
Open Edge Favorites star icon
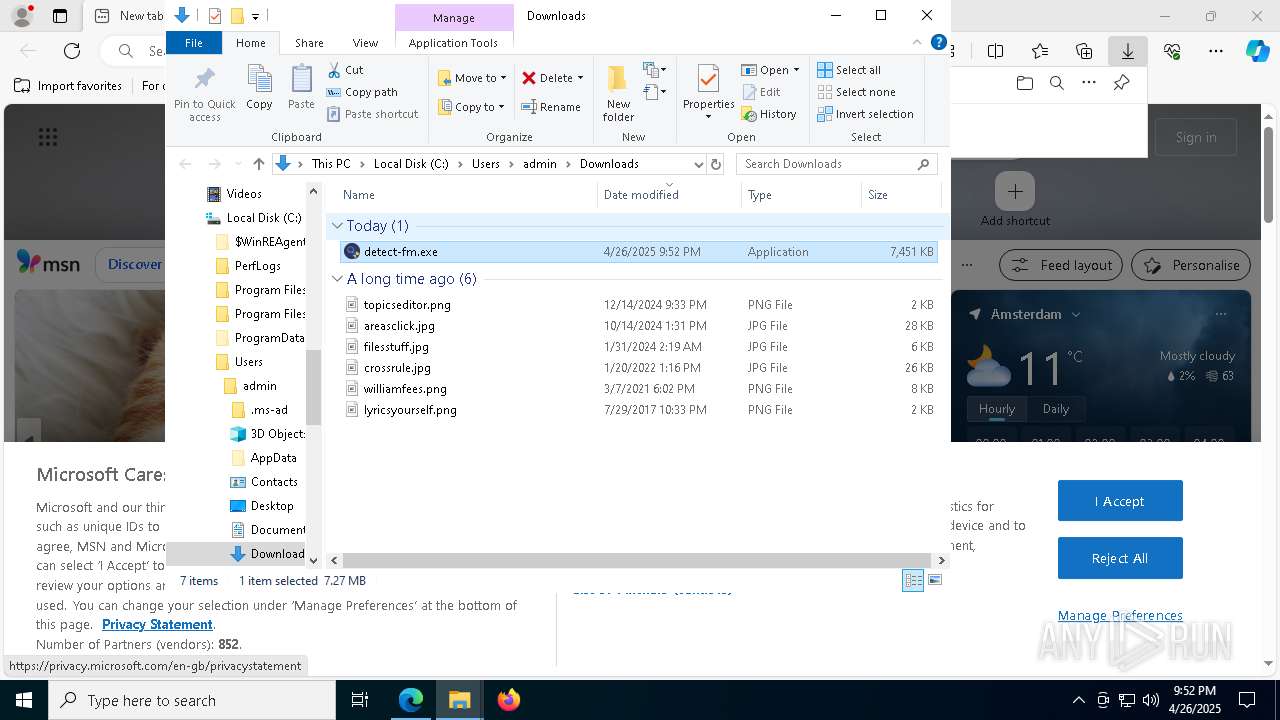tap(1040, 51)
